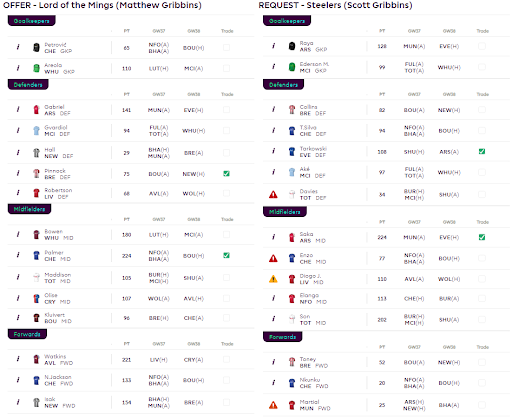Select Midfielders header in offer team
The height and width of the screenshot is (419, 512).
coord(29,209)
